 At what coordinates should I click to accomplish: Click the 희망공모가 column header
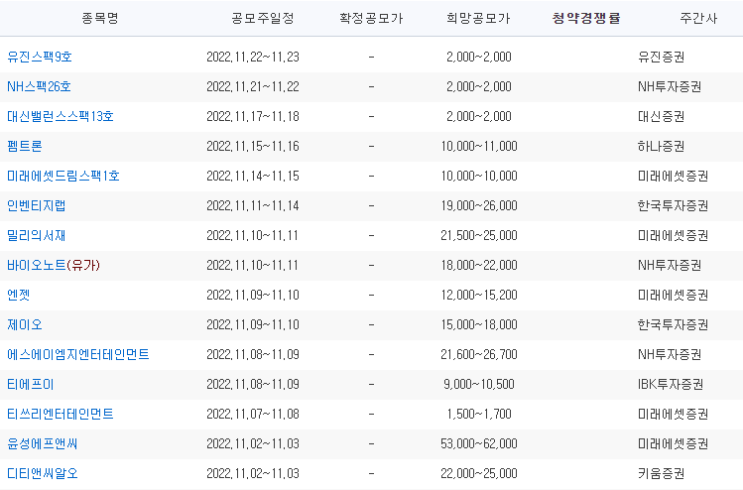(x=478, y=18)
